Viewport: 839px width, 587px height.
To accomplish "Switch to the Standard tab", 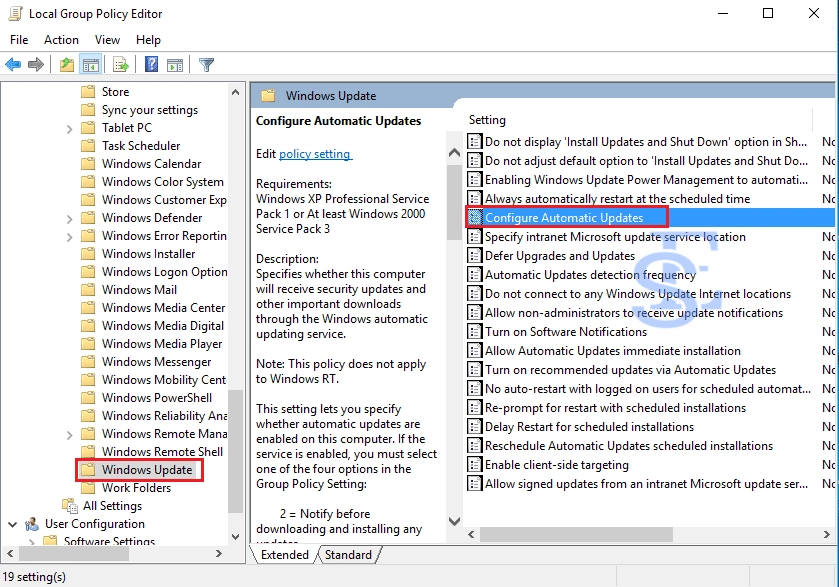I will (x=348, y=555).
